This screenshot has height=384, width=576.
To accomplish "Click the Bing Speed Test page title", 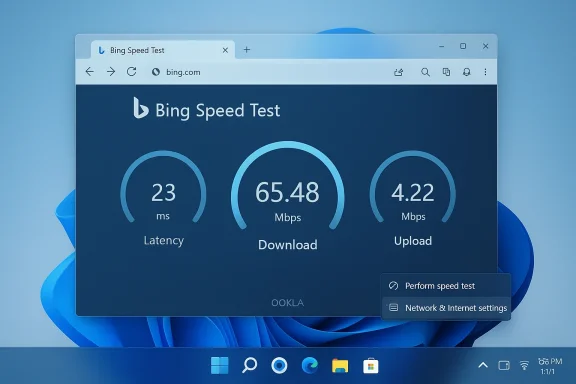I will coord(217,110).
